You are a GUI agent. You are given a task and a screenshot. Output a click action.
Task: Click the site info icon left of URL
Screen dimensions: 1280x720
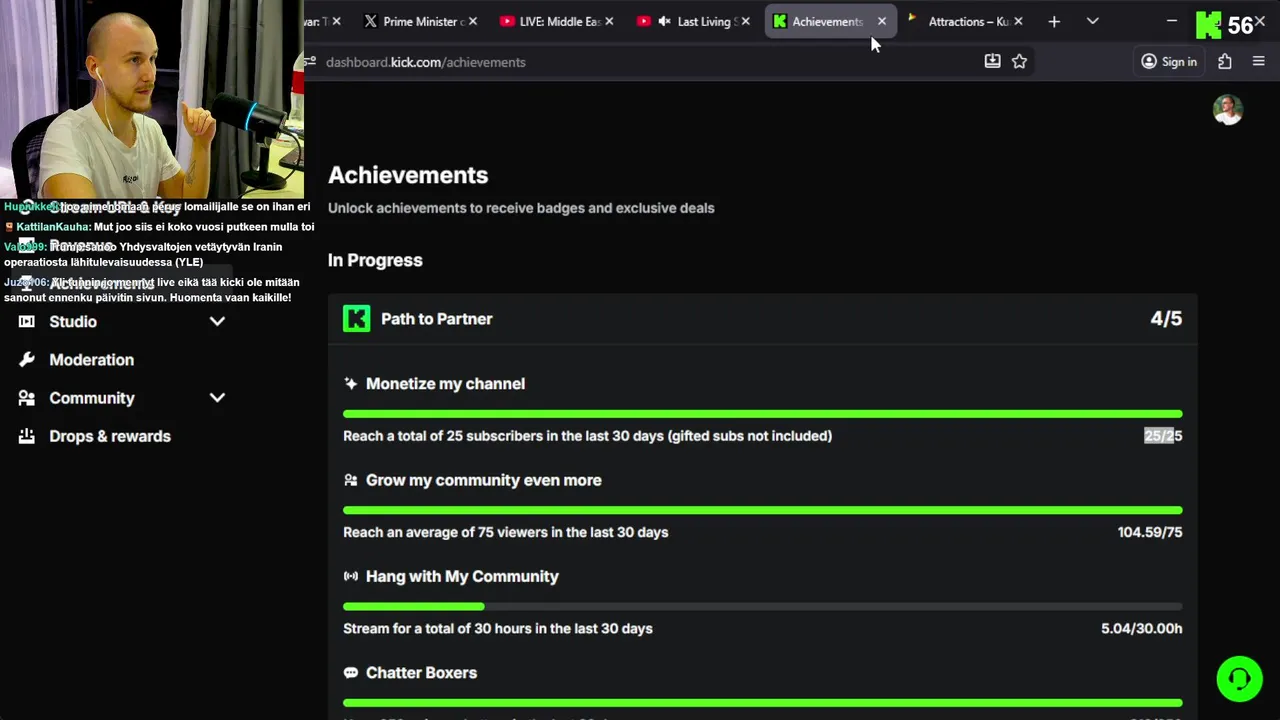click(310, 62)
